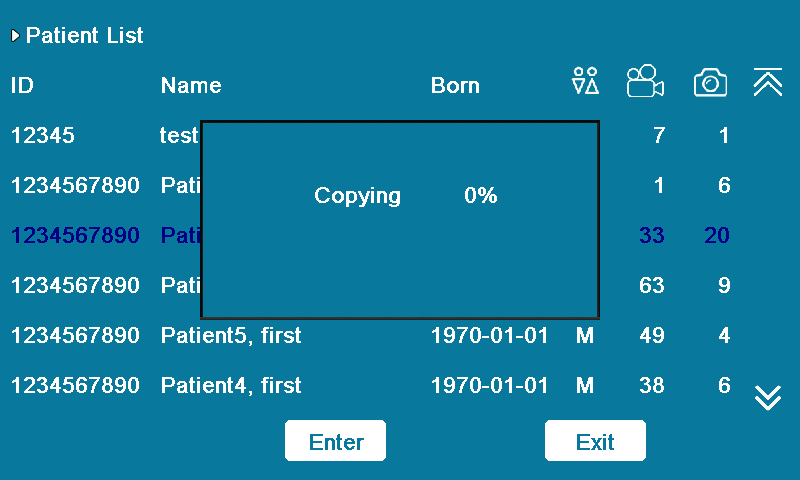Viewport: 800px width, 480px height.
Task: Collapse the Patient List triangle
Action: coord(15,36)
